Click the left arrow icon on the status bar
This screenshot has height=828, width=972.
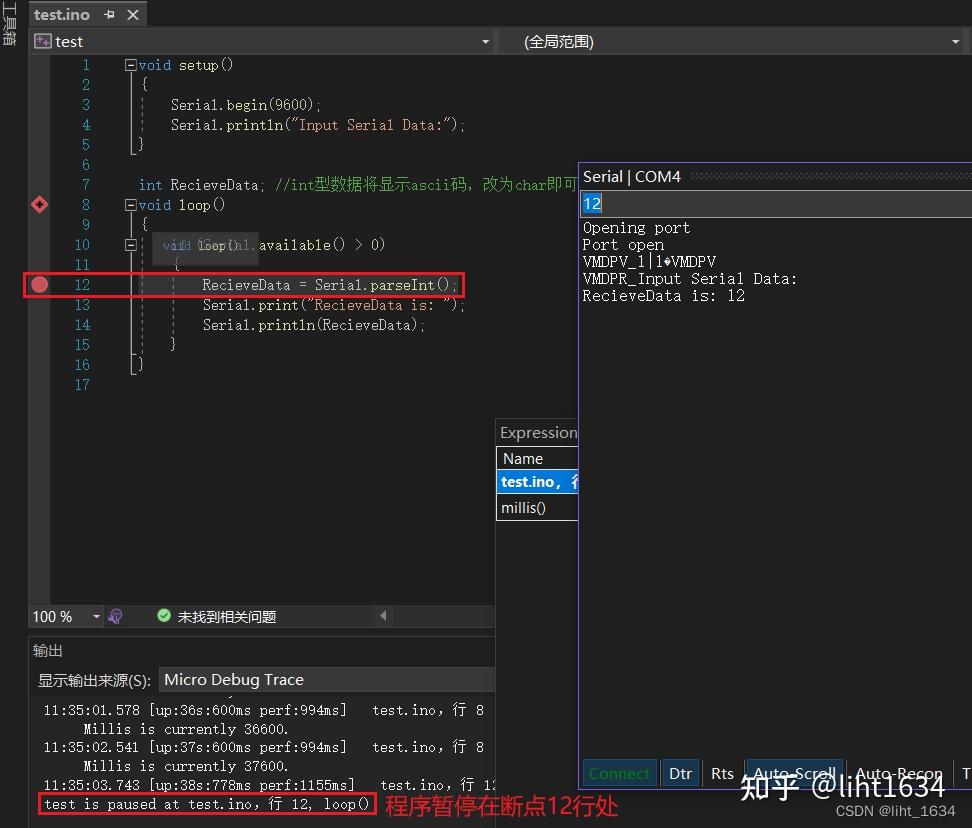(x=384, y=617)
